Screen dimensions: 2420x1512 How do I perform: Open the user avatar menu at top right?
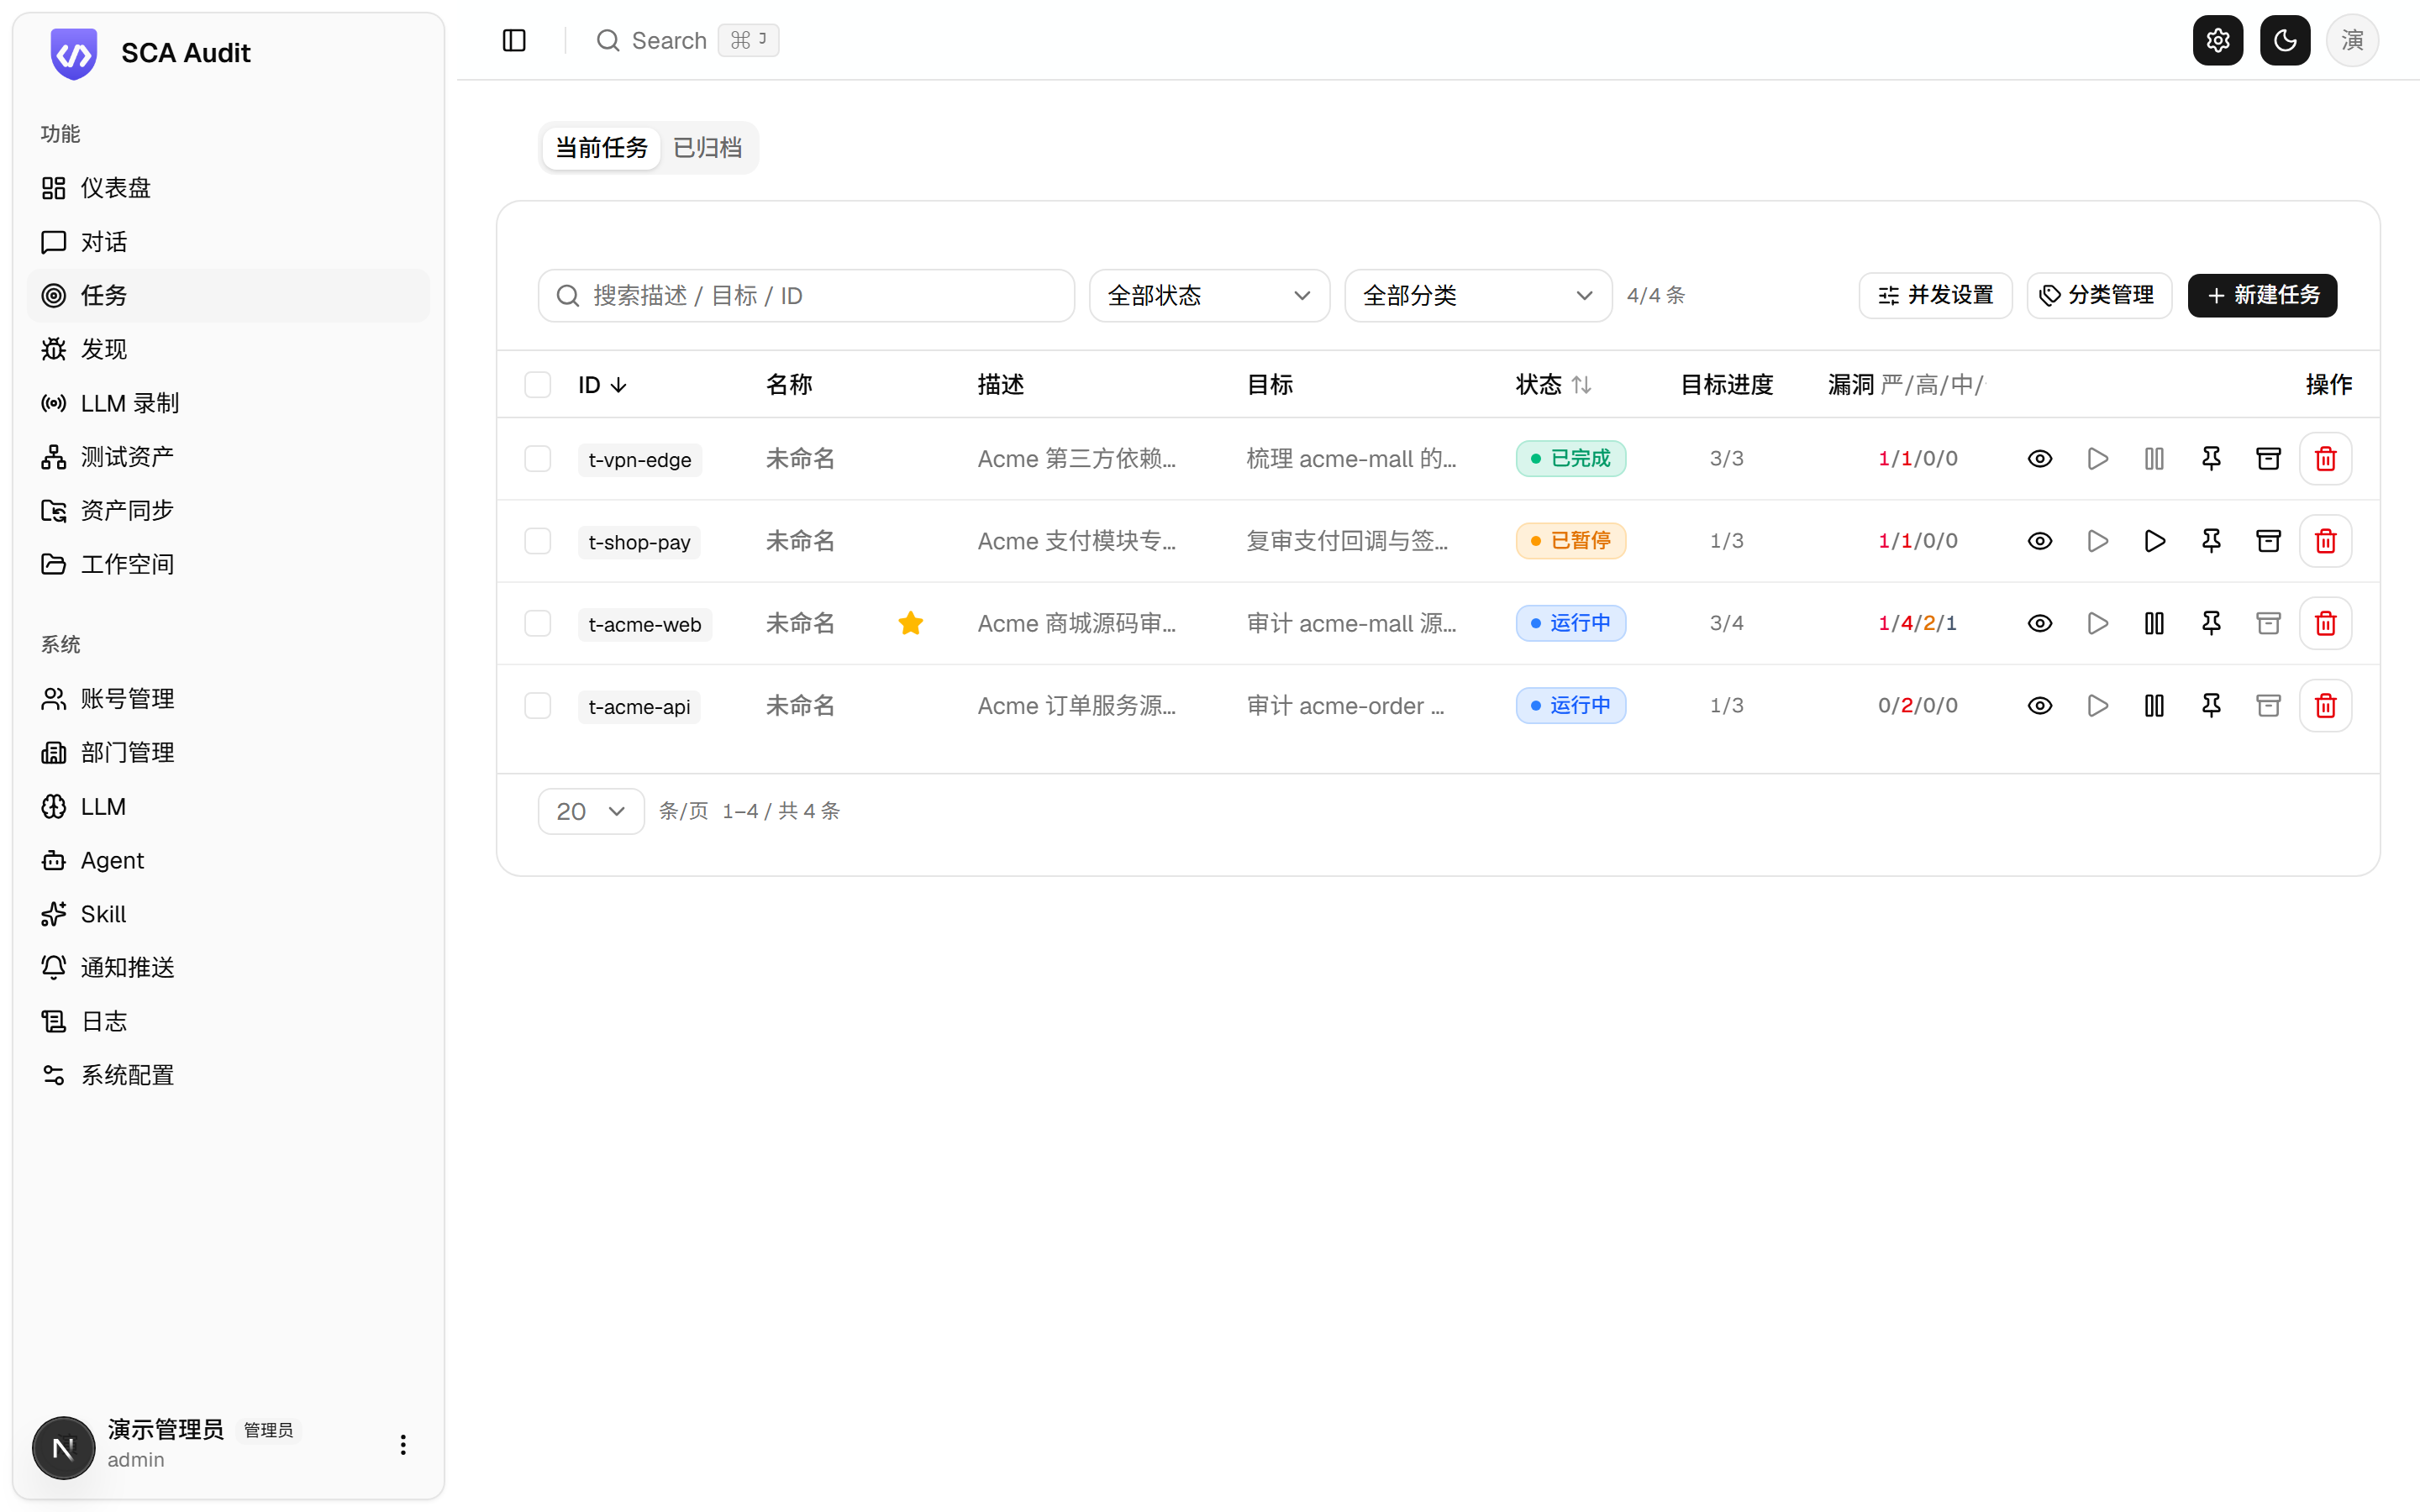(x=2352, y=40)
